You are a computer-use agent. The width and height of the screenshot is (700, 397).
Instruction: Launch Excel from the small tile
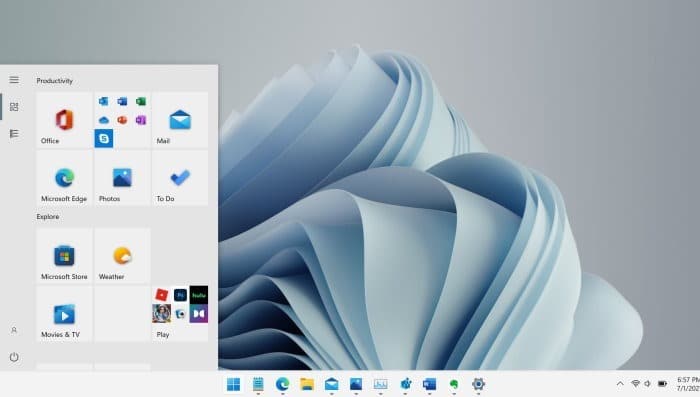point(141,101)
